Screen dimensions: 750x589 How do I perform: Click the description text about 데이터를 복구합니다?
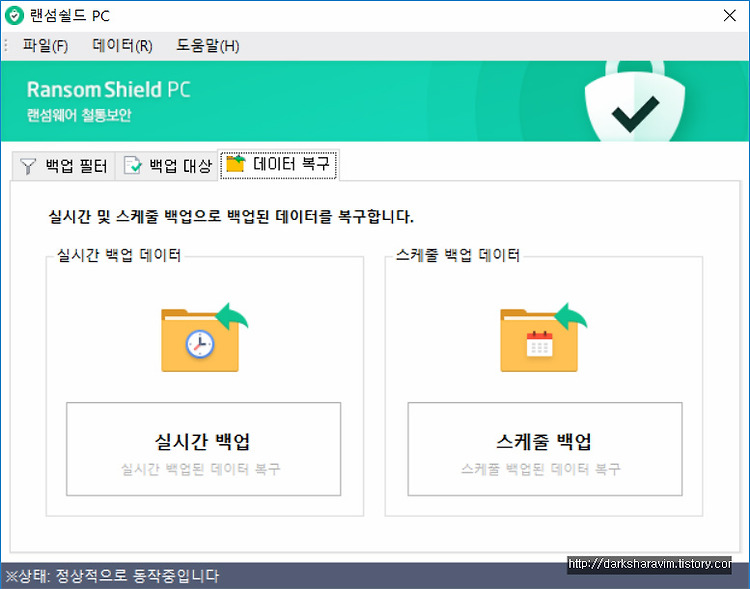pos(231,217)
